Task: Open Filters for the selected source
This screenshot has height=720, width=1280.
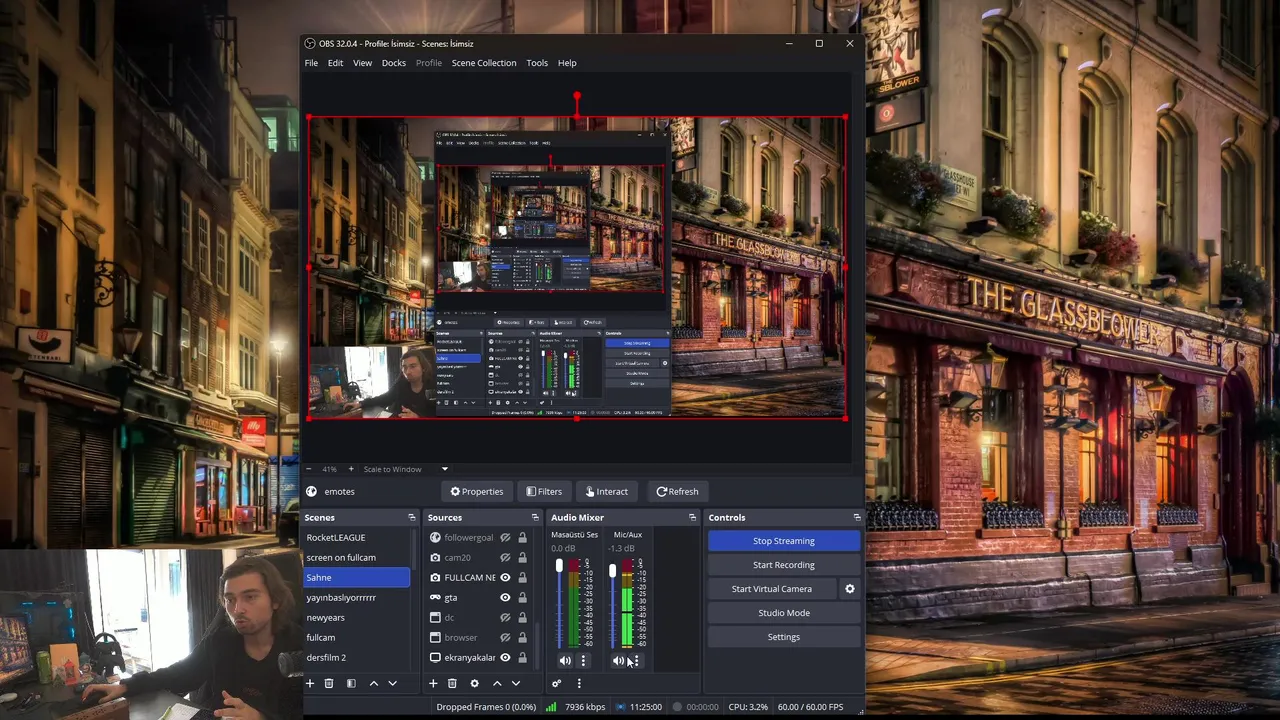Action: pyautogui.click(x=544, y=491)
